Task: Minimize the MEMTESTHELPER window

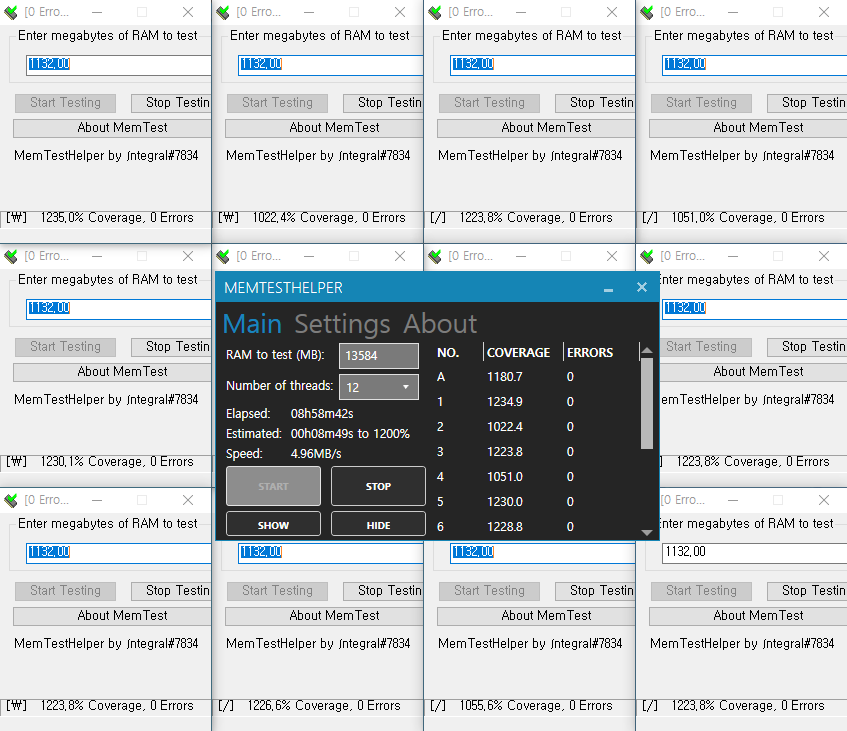Action: tap(608, 288)
